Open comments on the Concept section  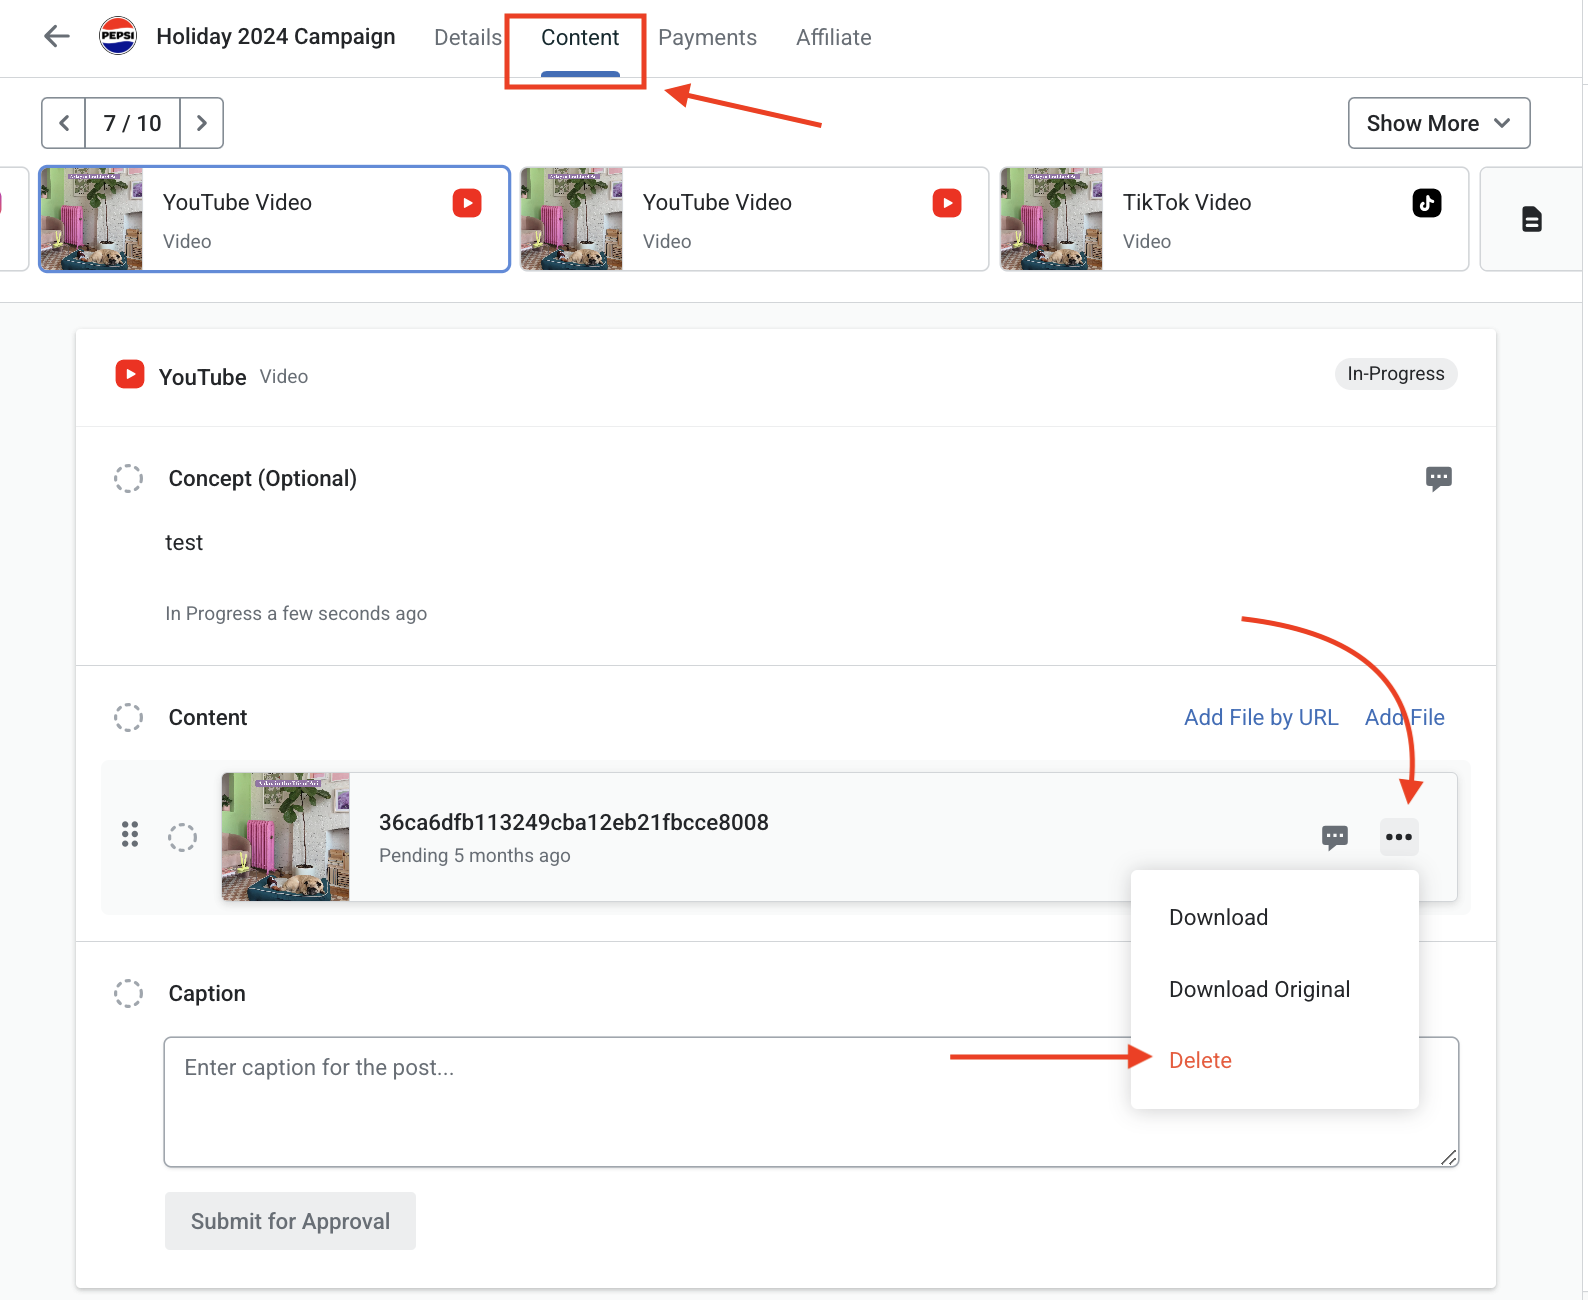(1438, 478)
